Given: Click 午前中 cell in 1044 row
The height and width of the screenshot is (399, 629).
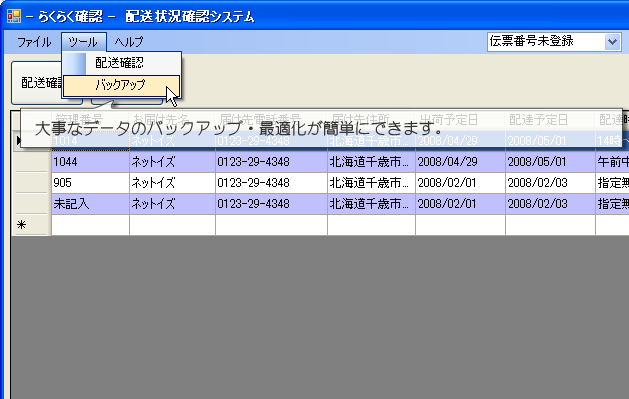Looking at the screenshot, I should point(613,162).
